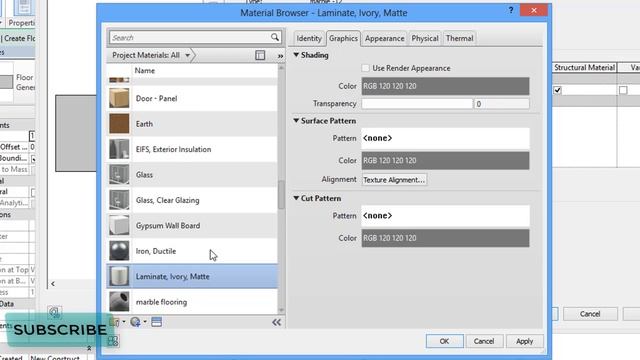Enable Use Render Appearance checkbox
Screen dimensions: 640x360
coord(365,68)
